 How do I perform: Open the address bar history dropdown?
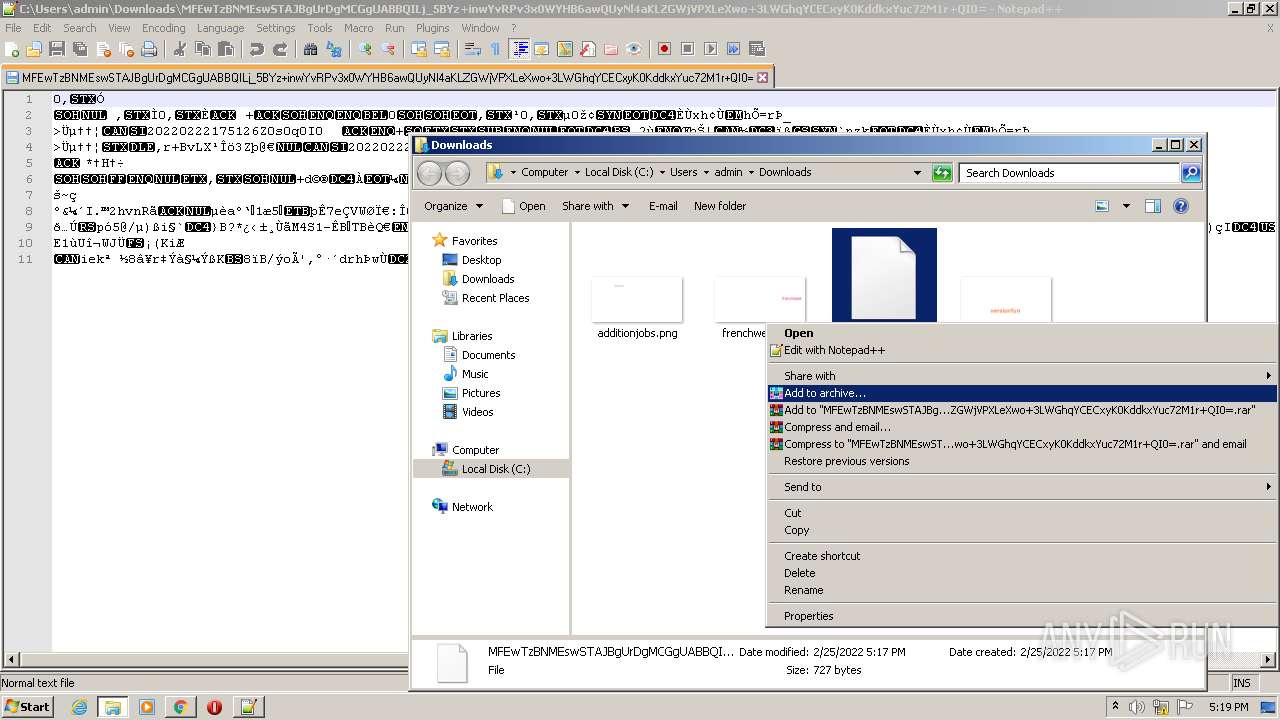pos(917,172)
